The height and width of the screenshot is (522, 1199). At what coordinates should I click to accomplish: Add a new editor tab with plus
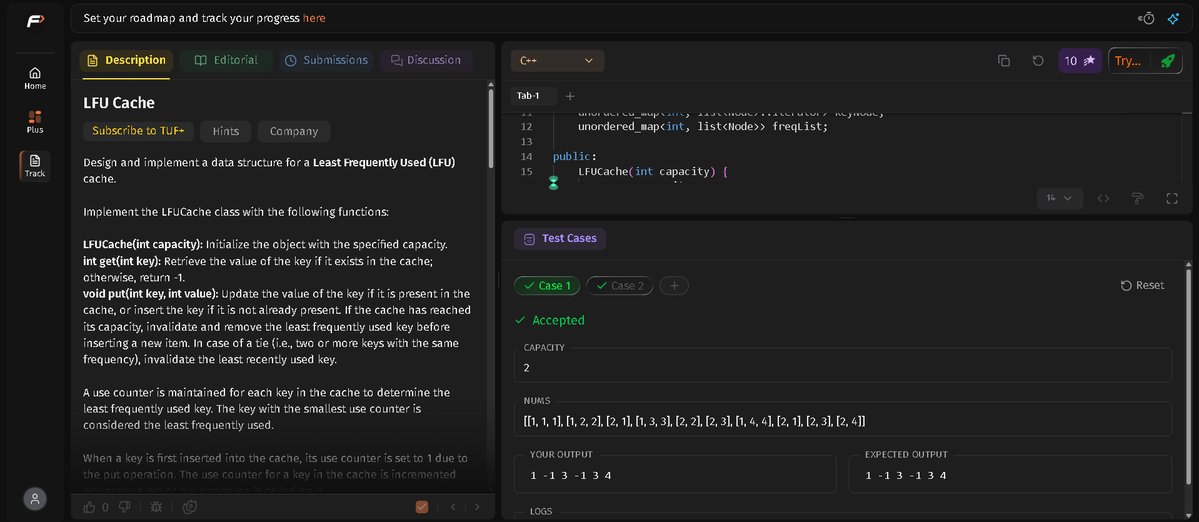(x=570, y=96)
